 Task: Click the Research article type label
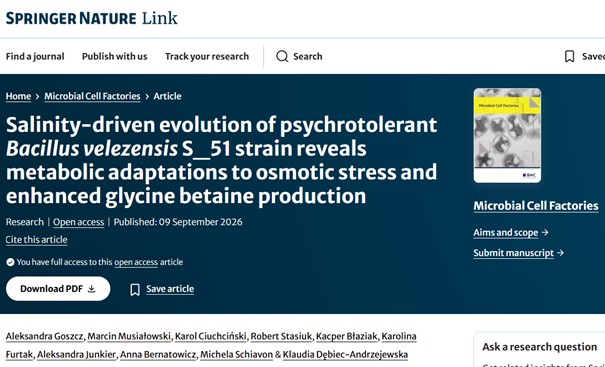click(x=25, y=222)
